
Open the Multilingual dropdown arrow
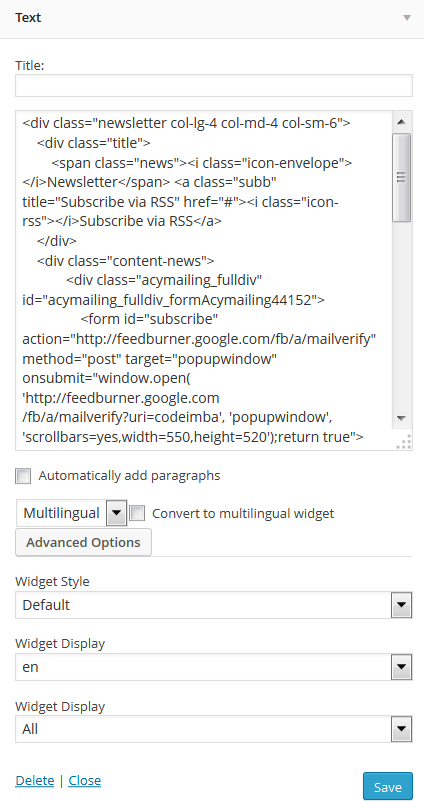(116, 513)
